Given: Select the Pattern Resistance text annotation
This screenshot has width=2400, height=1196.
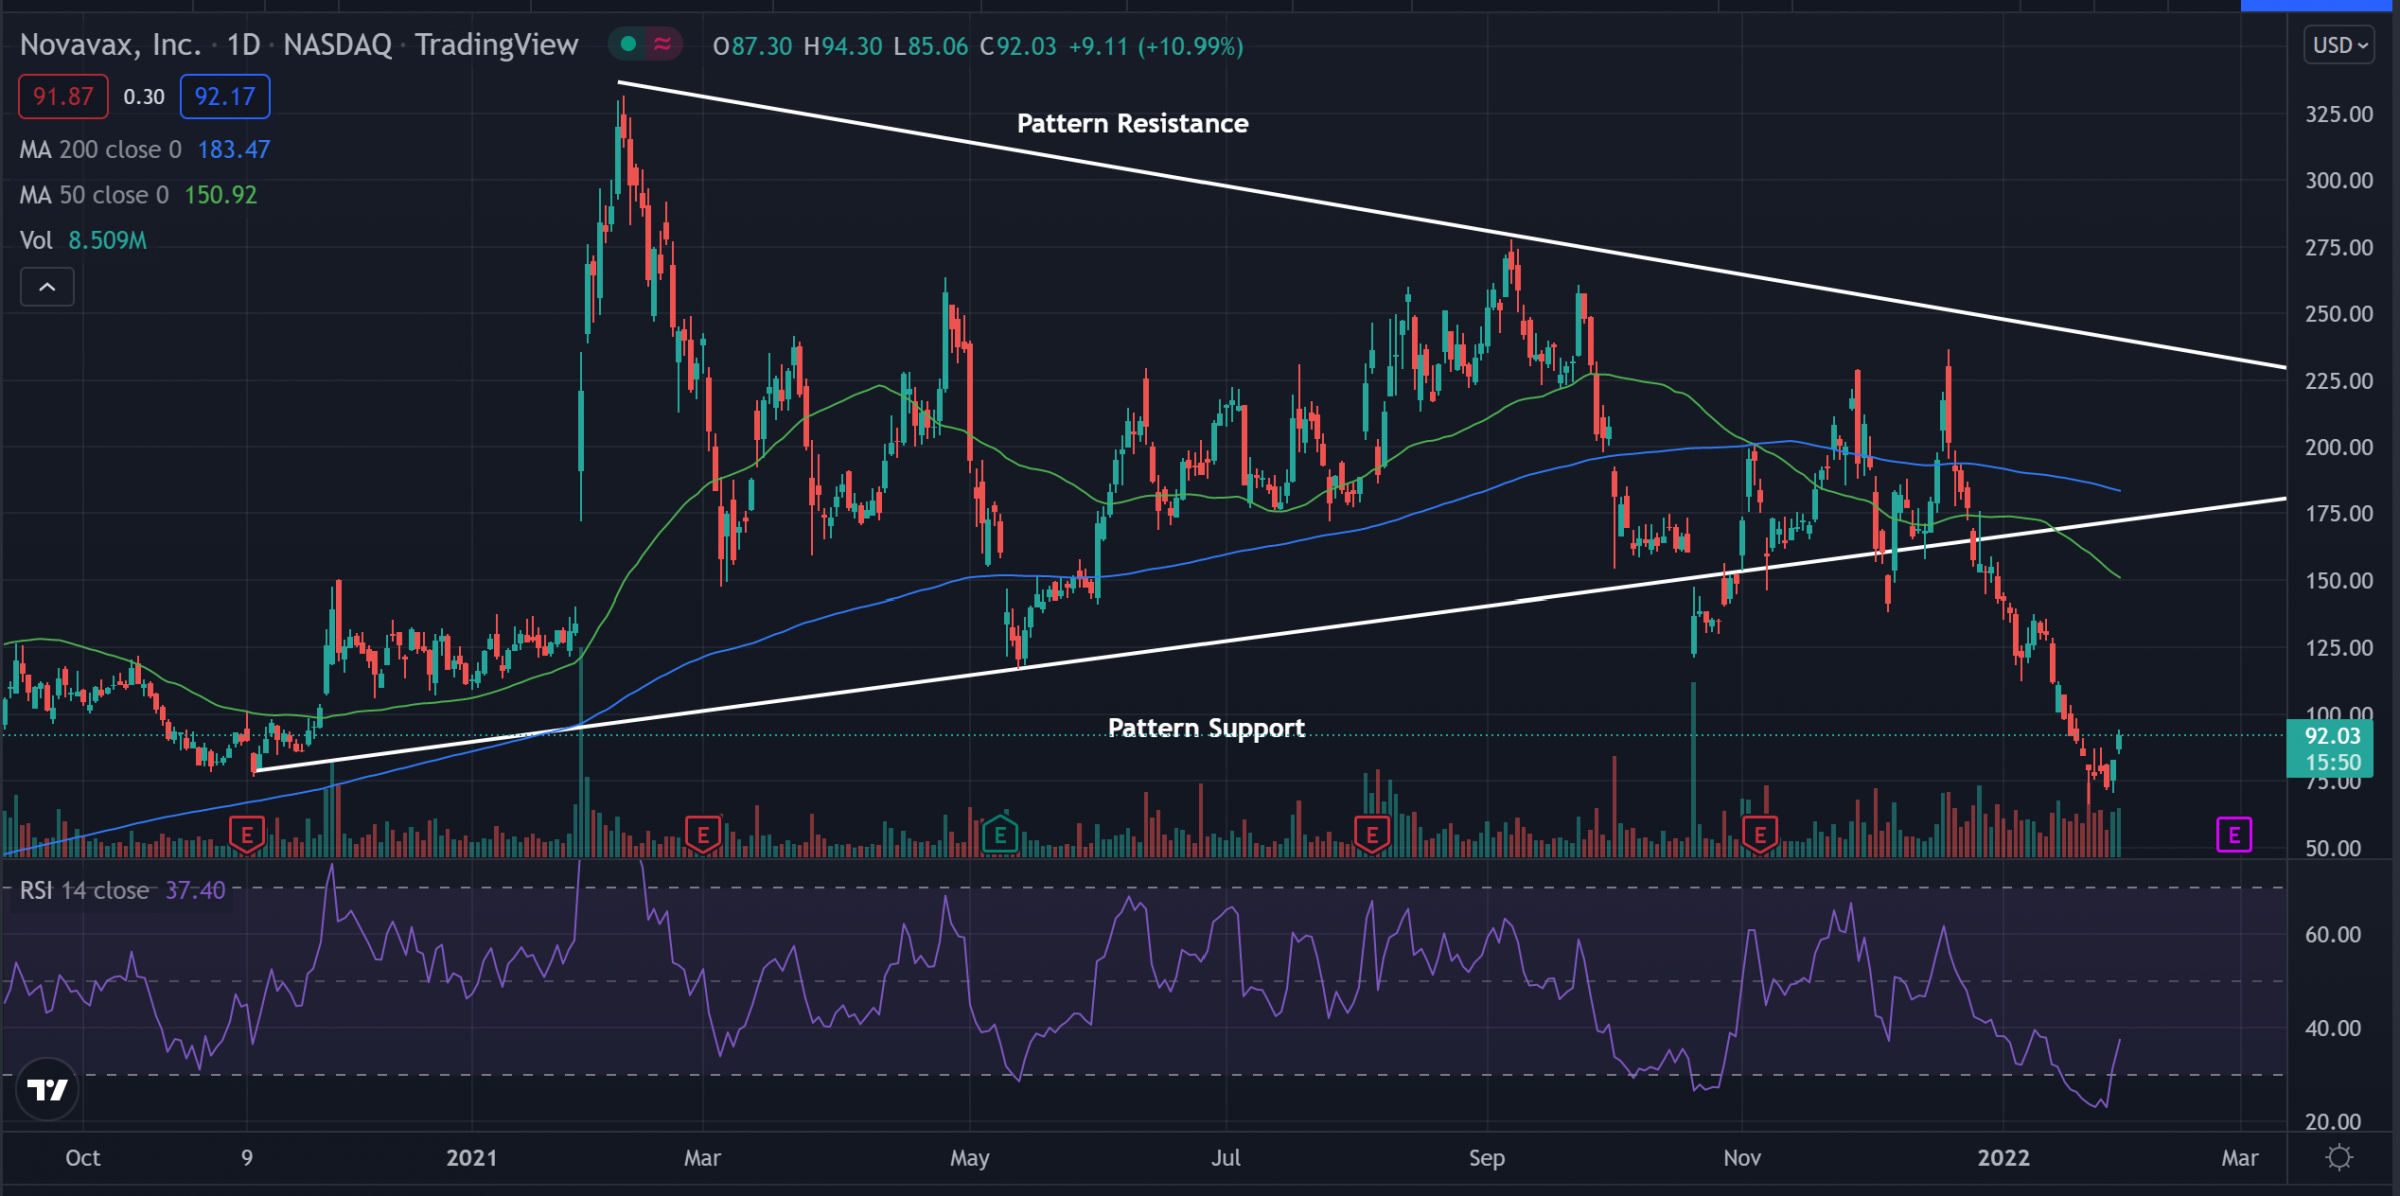Looking at the screenshot, I should tap(1132, 123).
